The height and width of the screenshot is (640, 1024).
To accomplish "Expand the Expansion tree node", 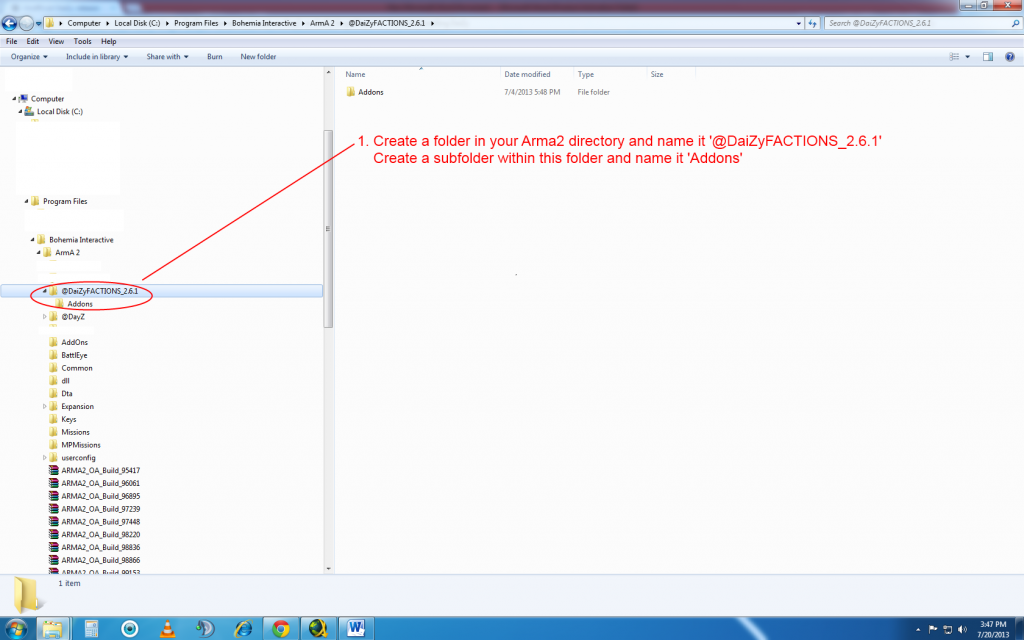I will [44, 406].
